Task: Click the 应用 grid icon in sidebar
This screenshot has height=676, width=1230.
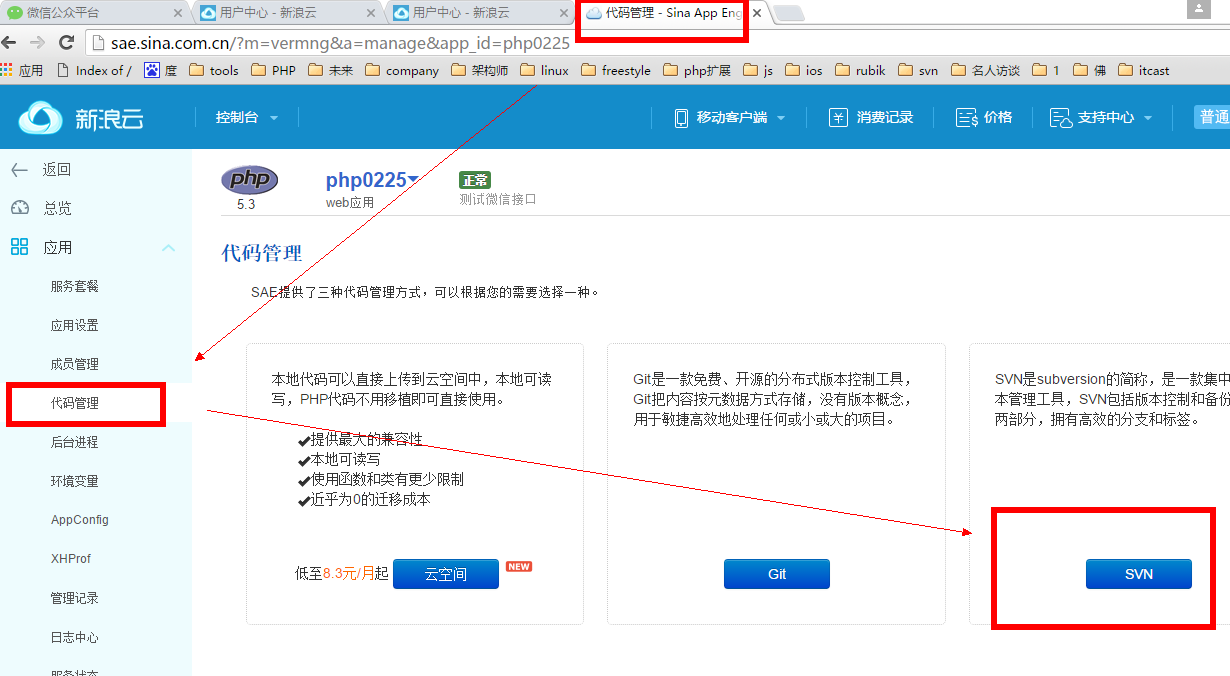Action: pyautogui.click(x=19, y=247)
